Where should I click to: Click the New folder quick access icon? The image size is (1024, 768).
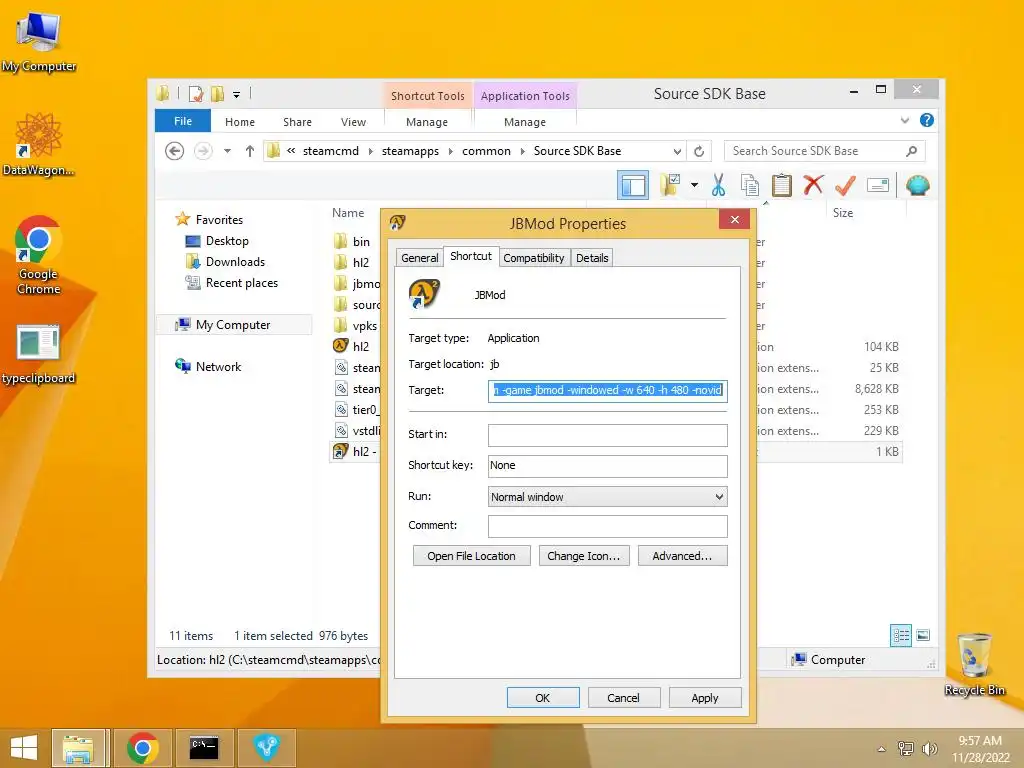217,94
